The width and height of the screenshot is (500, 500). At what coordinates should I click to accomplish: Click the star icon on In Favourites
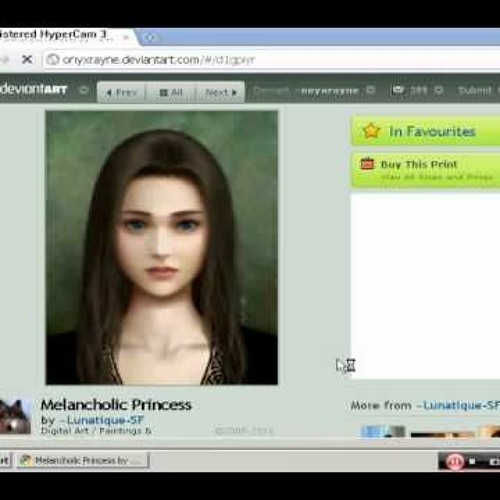[x=371, y=131]
